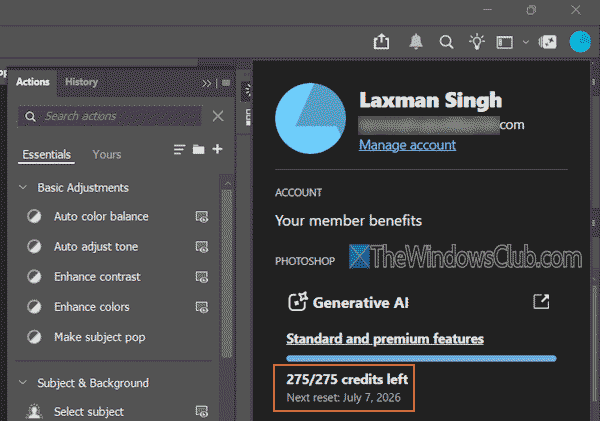
Task: Switch to the Actions tab
Action: point(33,82)
